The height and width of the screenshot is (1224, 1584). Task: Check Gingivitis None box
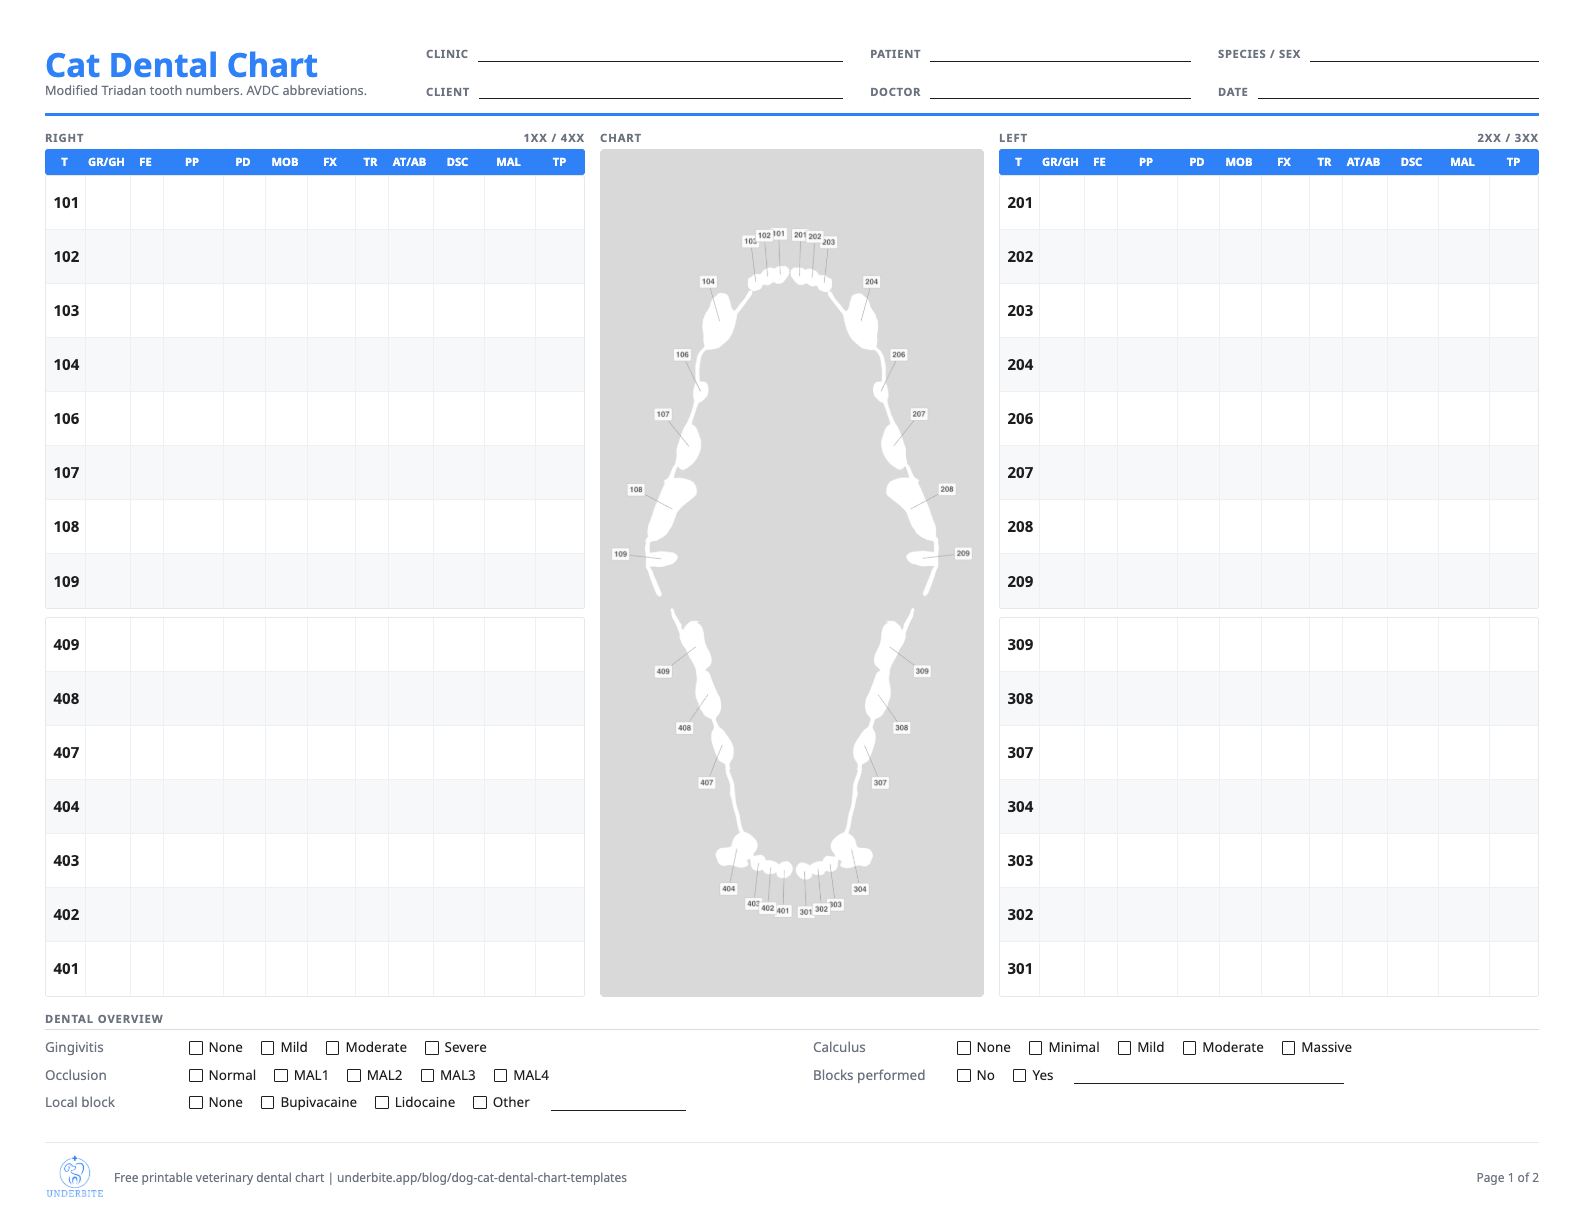point(196,1048)
